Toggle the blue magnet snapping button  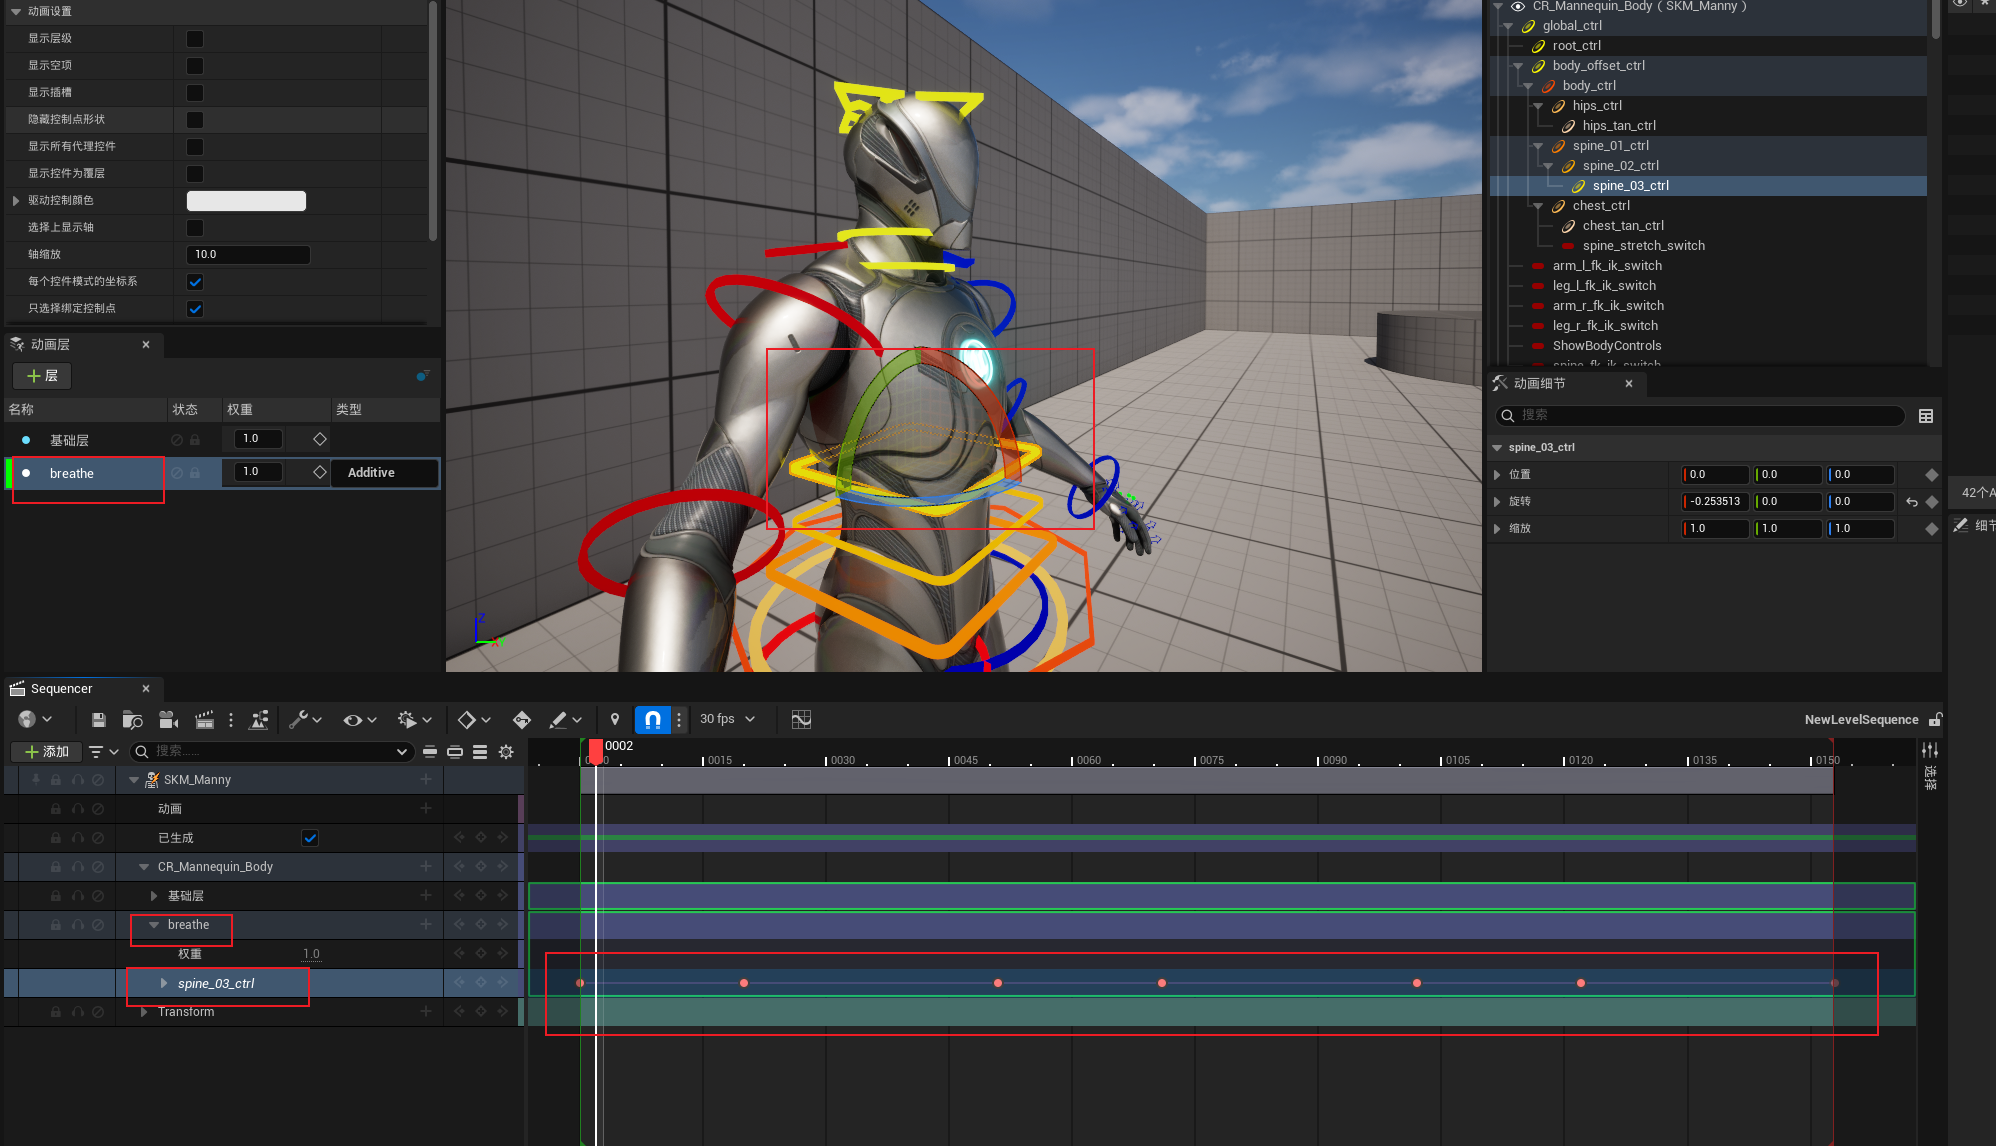coord(652,720)
